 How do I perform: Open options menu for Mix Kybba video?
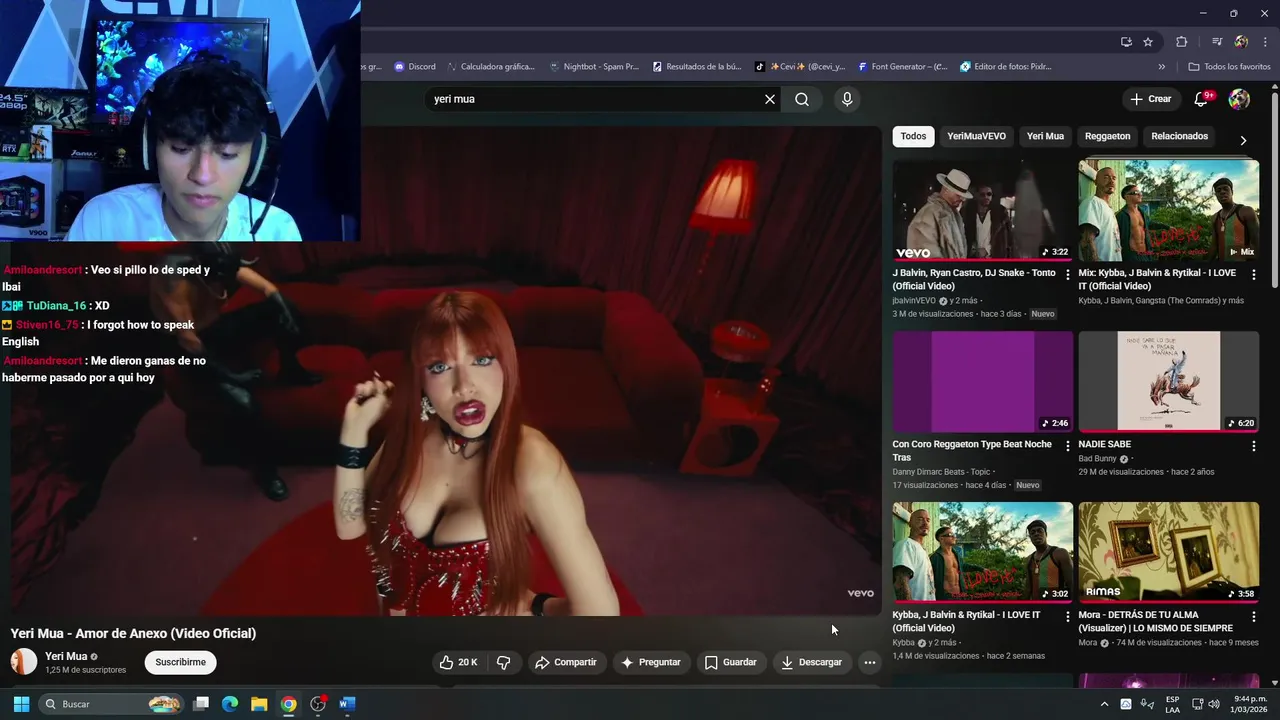point(1253,274)
